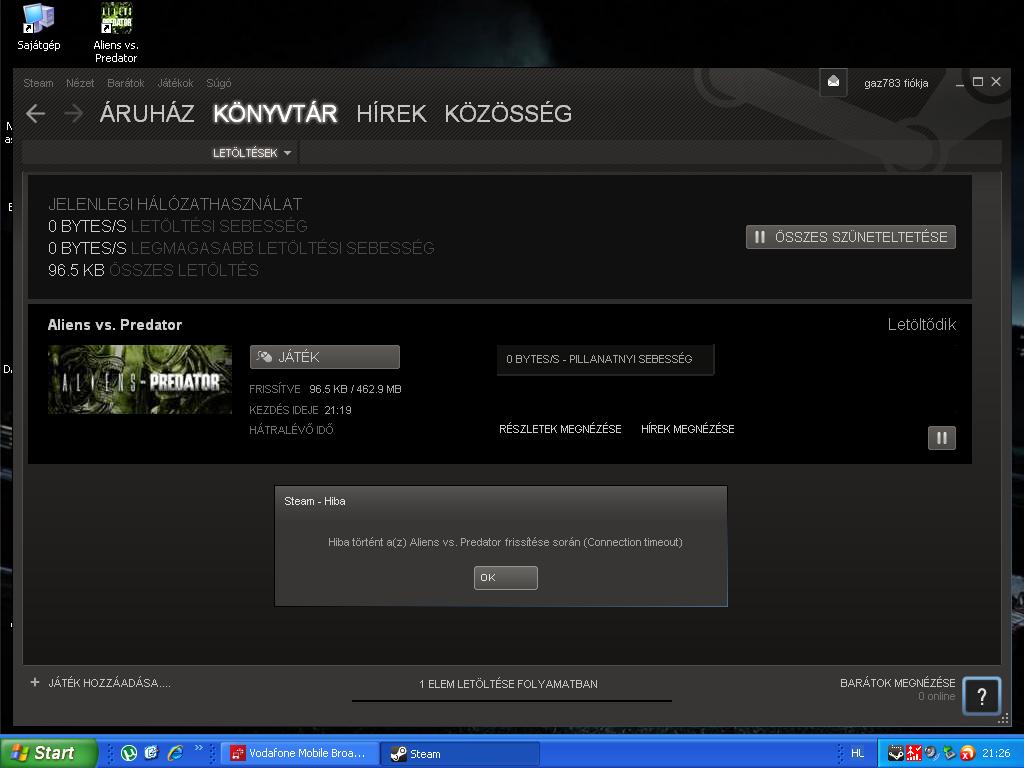This screenshot has height=768, width=1024.
Task: Go back with the left arrow icon
Action: pos(36,114)
